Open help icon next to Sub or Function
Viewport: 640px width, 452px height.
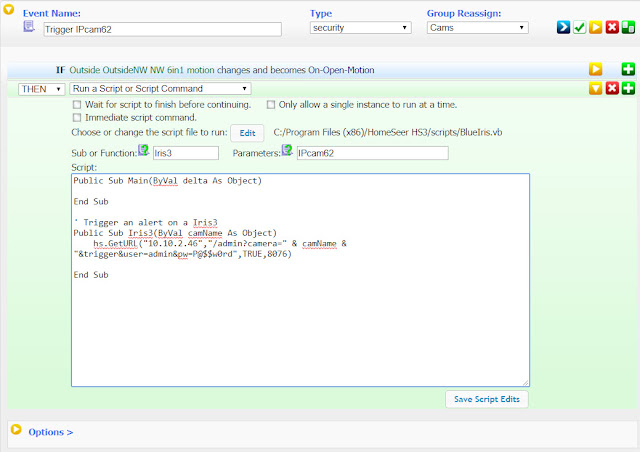143,150
